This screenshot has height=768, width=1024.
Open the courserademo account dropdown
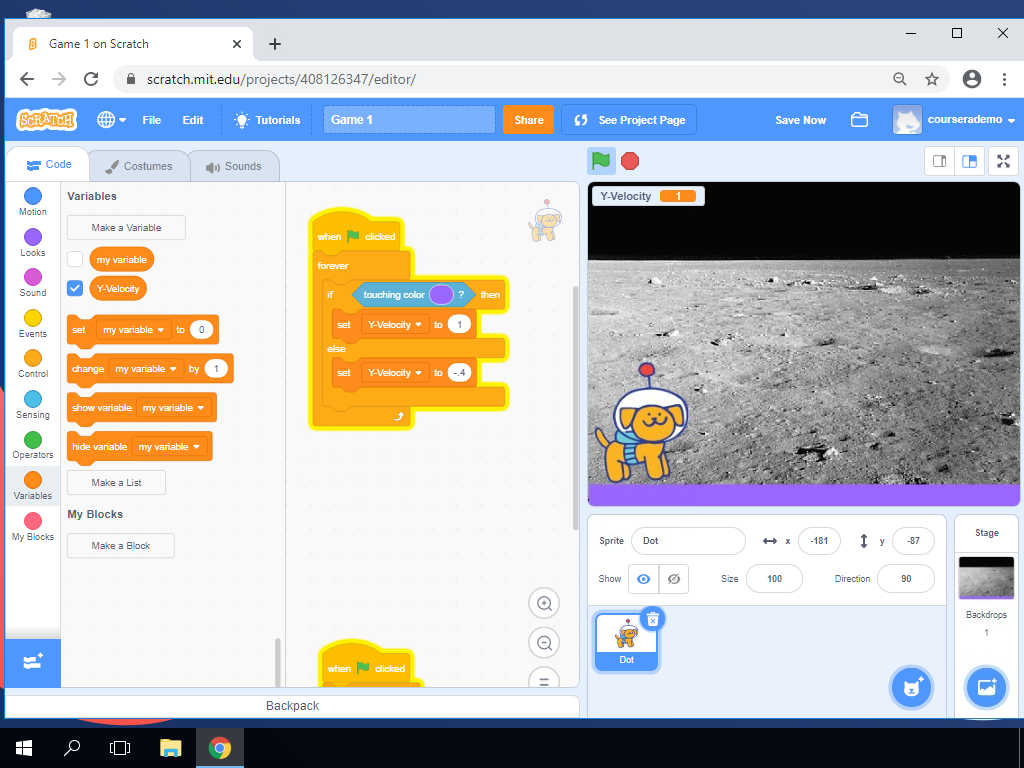pyautogui.click(x=954, y=120)
